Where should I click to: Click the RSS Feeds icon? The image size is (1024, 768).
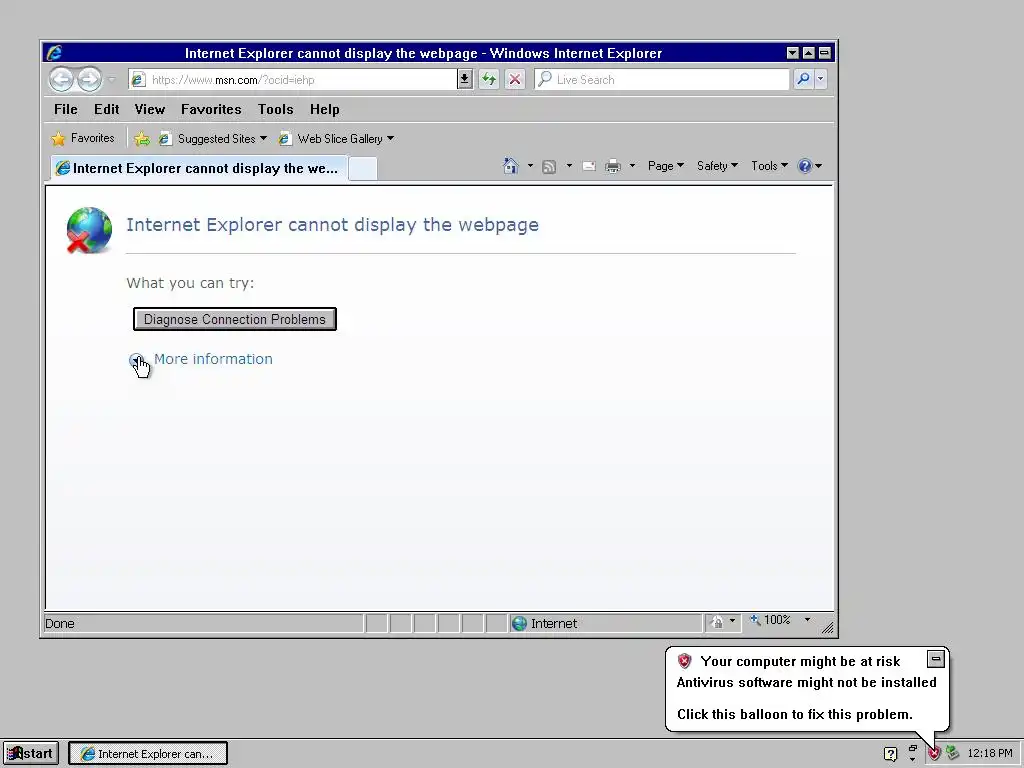click(549, 167)
